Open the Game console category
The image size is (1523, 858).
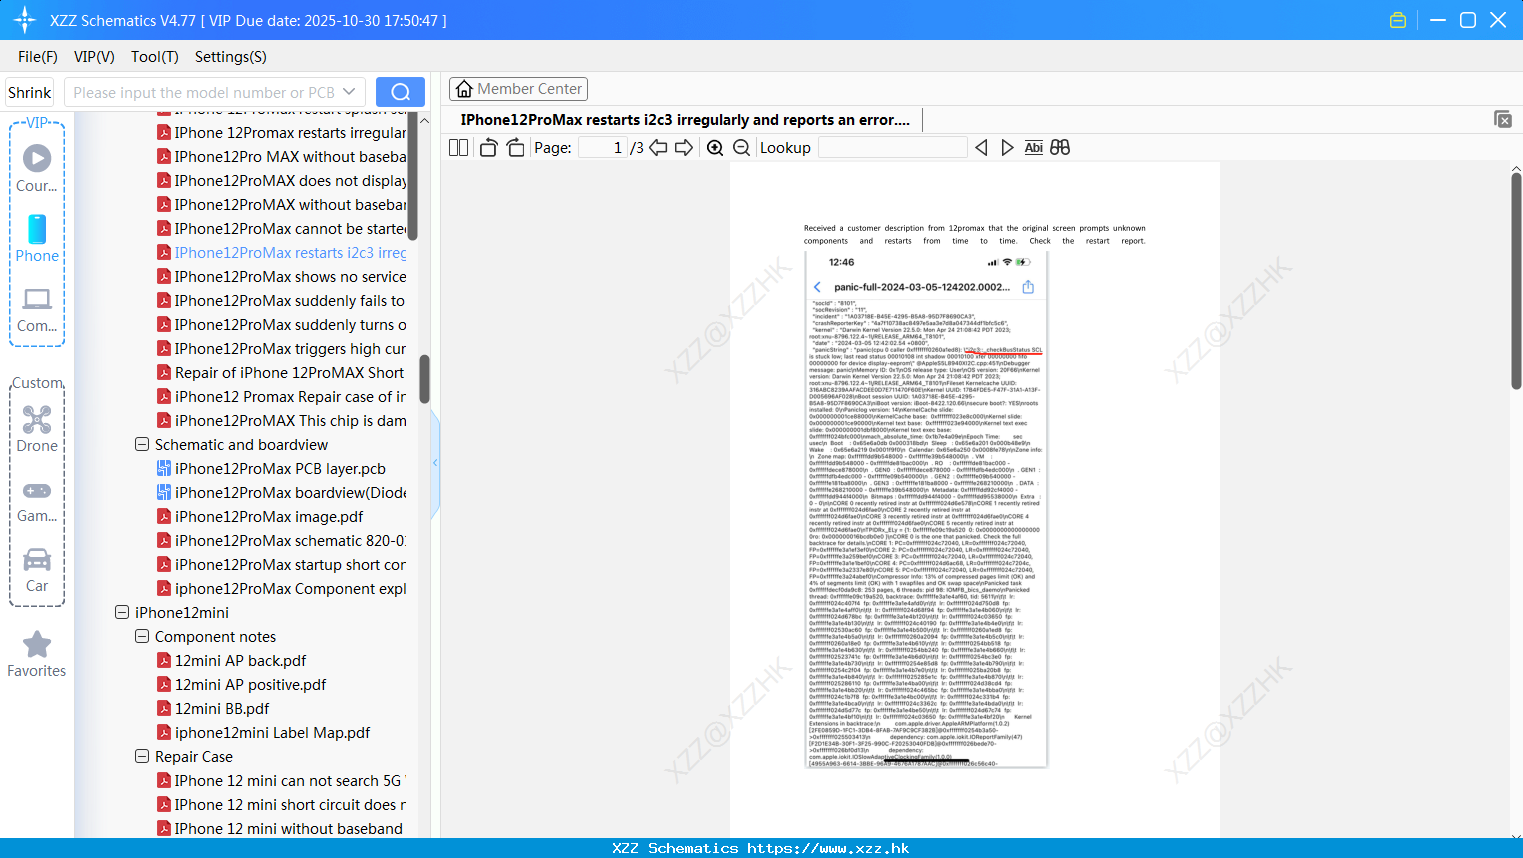point(37,500)
